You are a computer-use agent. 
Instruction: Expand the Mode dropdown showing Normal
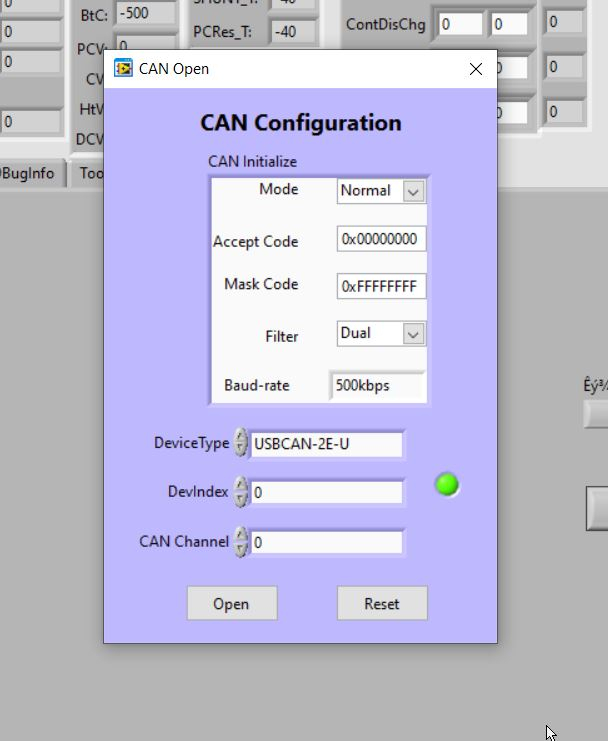click(x=414, y=191)
